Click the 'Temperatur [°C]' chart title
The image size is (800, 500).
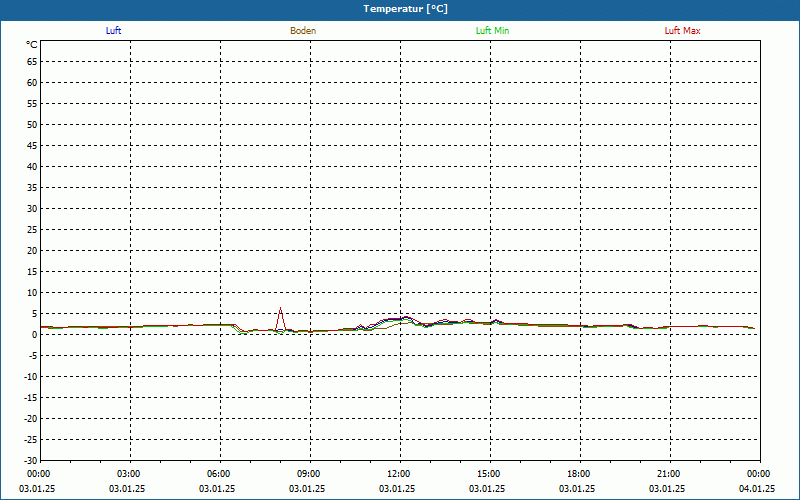click(406, 9)
